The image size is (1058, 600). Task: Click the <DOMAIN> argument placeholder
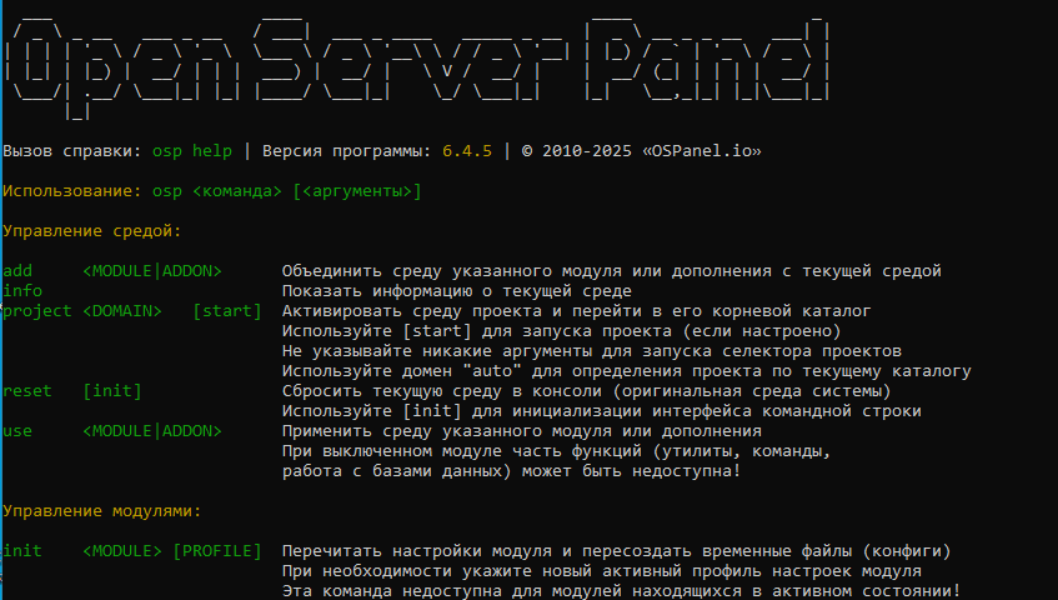pyautogui.click(x=122, y=311)
